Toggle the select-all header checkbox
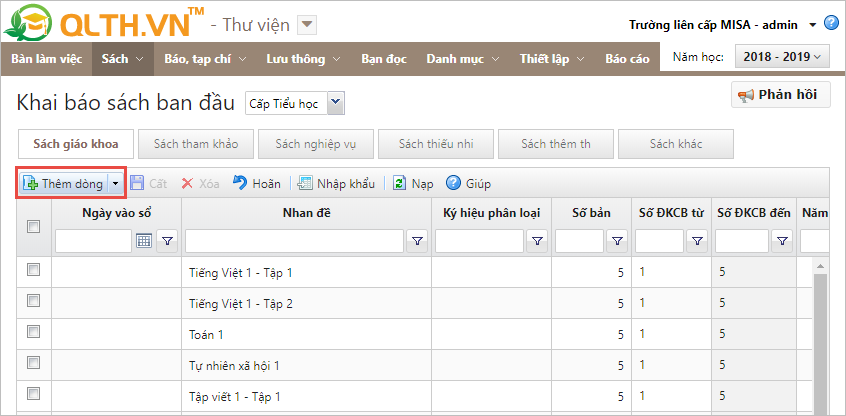 (x=33, y=227)
